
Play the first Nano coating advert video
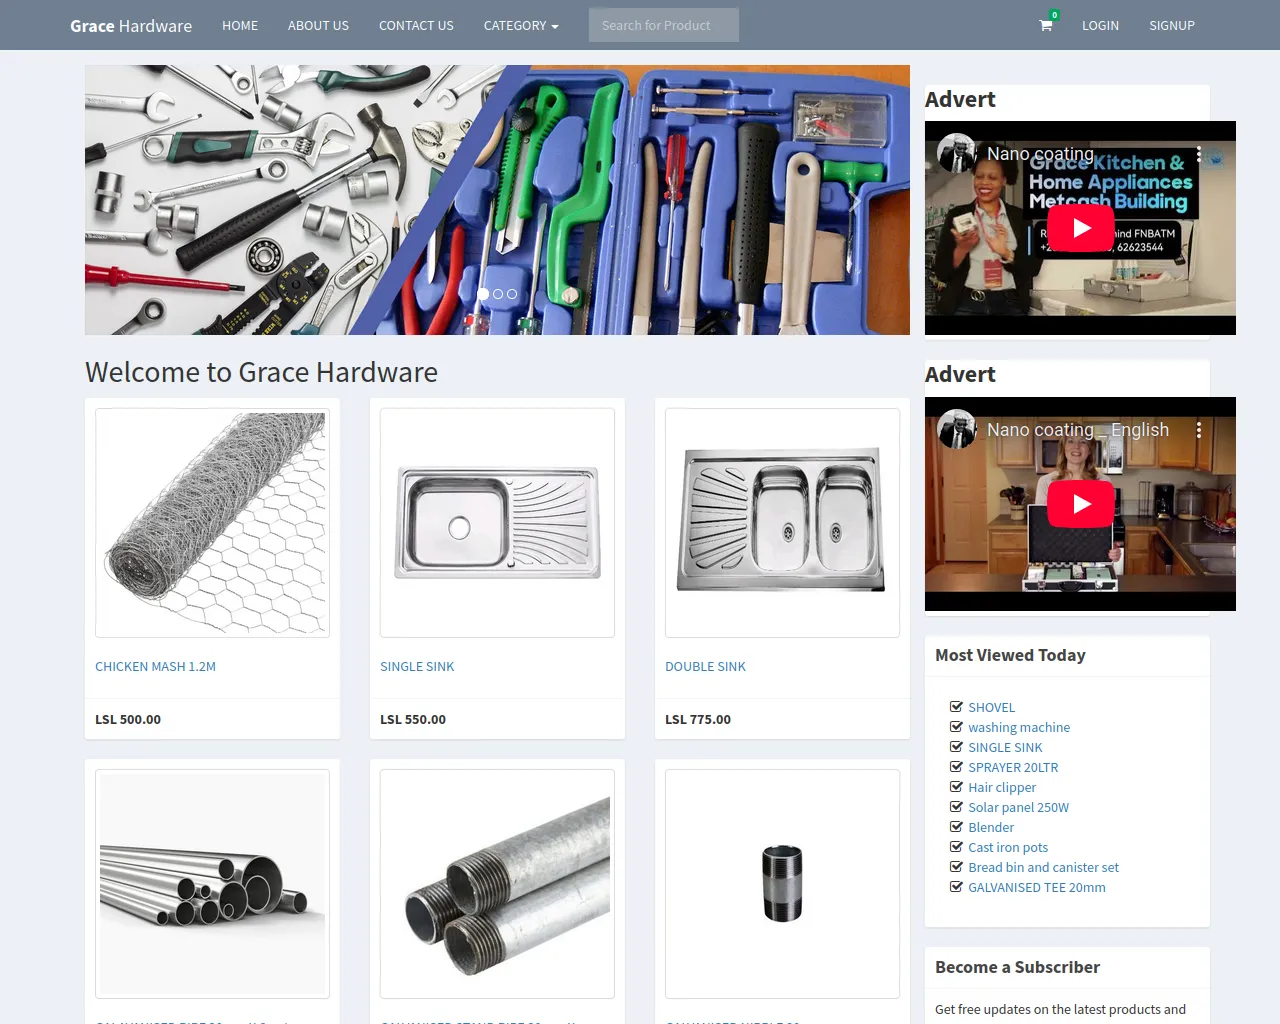click(1080, 228)
